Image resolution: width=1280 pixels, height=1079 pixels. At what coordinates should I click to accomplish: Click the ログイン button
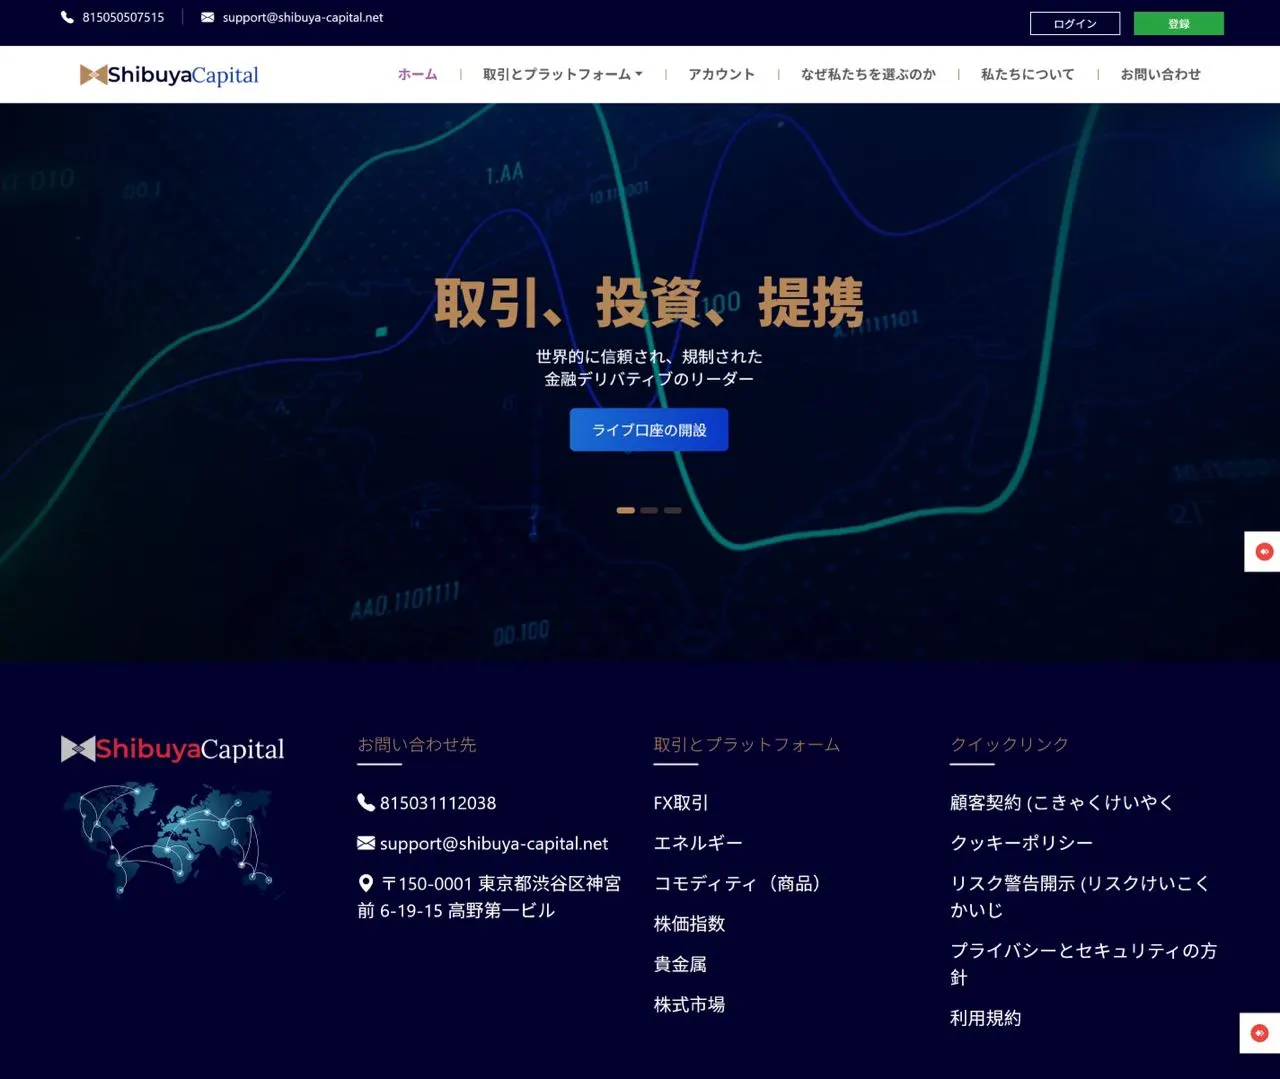tap(1075, 23)
